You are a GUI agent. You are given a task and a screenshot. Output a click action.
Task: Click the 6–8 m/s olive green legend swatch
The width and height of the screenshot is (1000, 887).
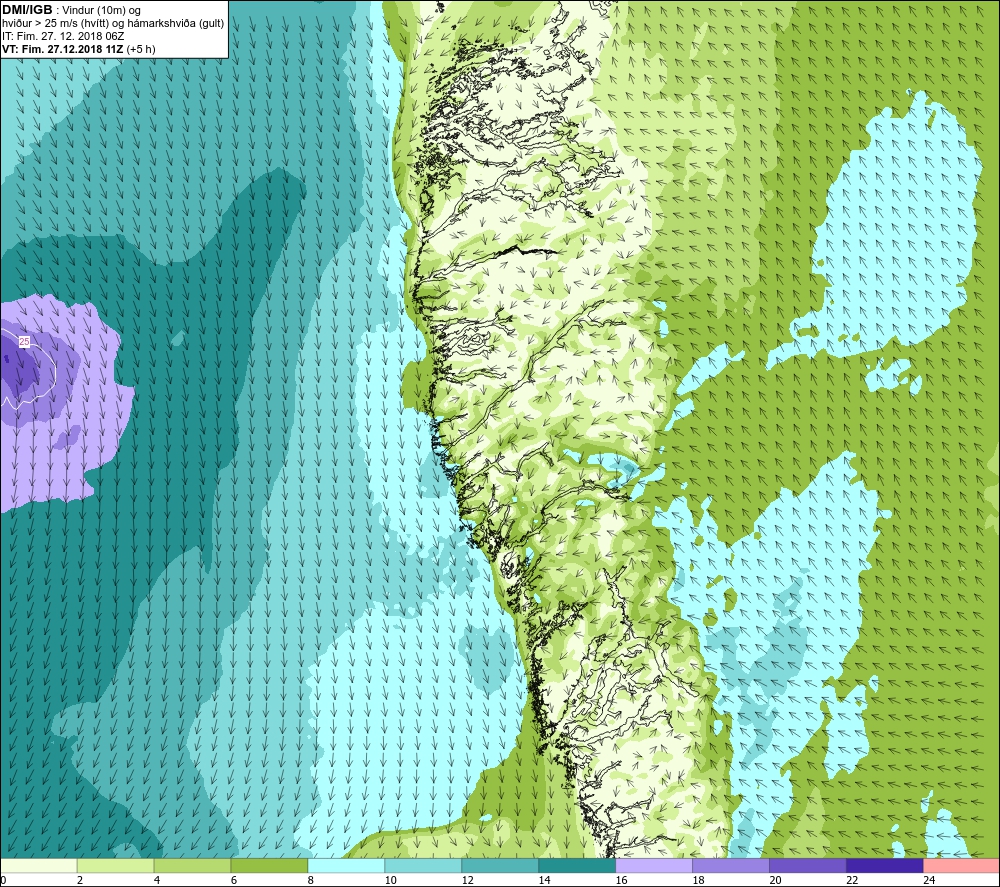269,865
